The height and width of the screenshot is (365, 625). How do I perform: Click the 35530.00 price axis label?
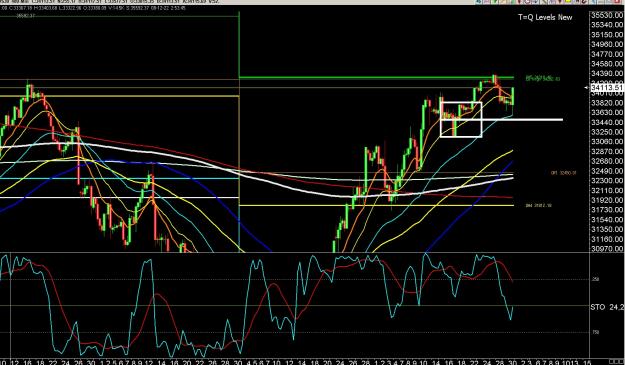607,15
